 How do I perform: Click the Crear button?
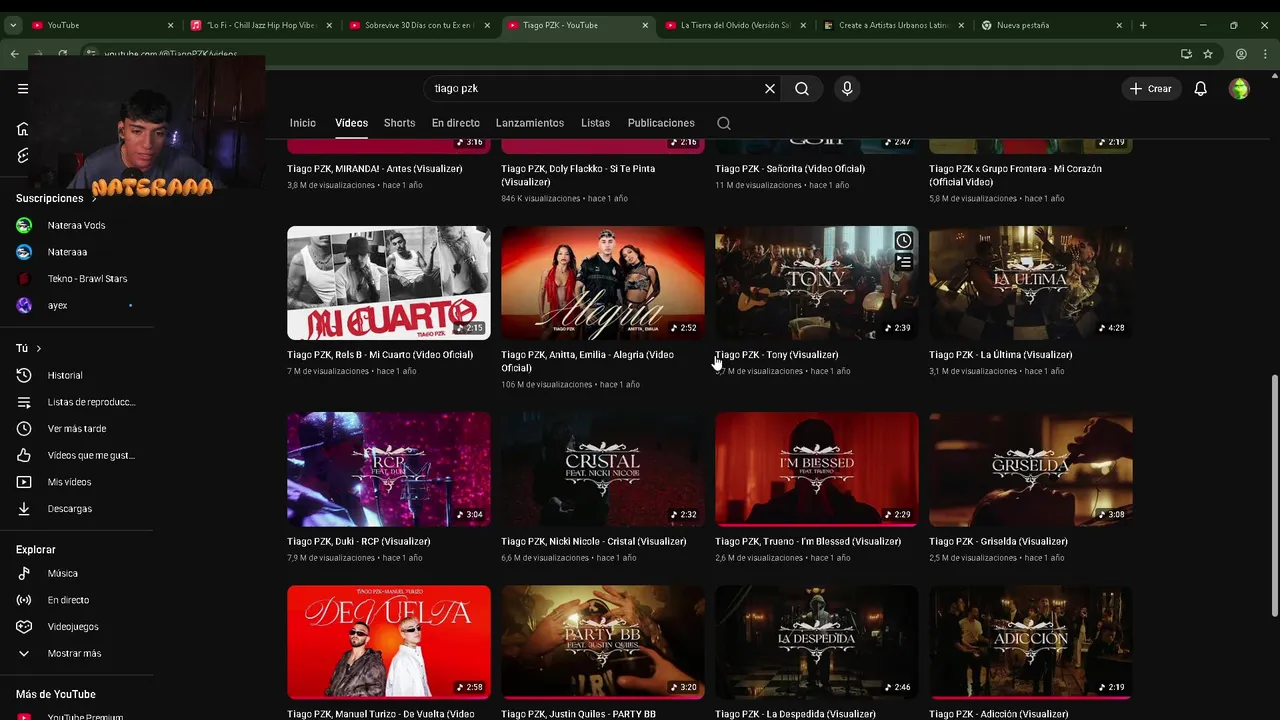[1151, 89]
